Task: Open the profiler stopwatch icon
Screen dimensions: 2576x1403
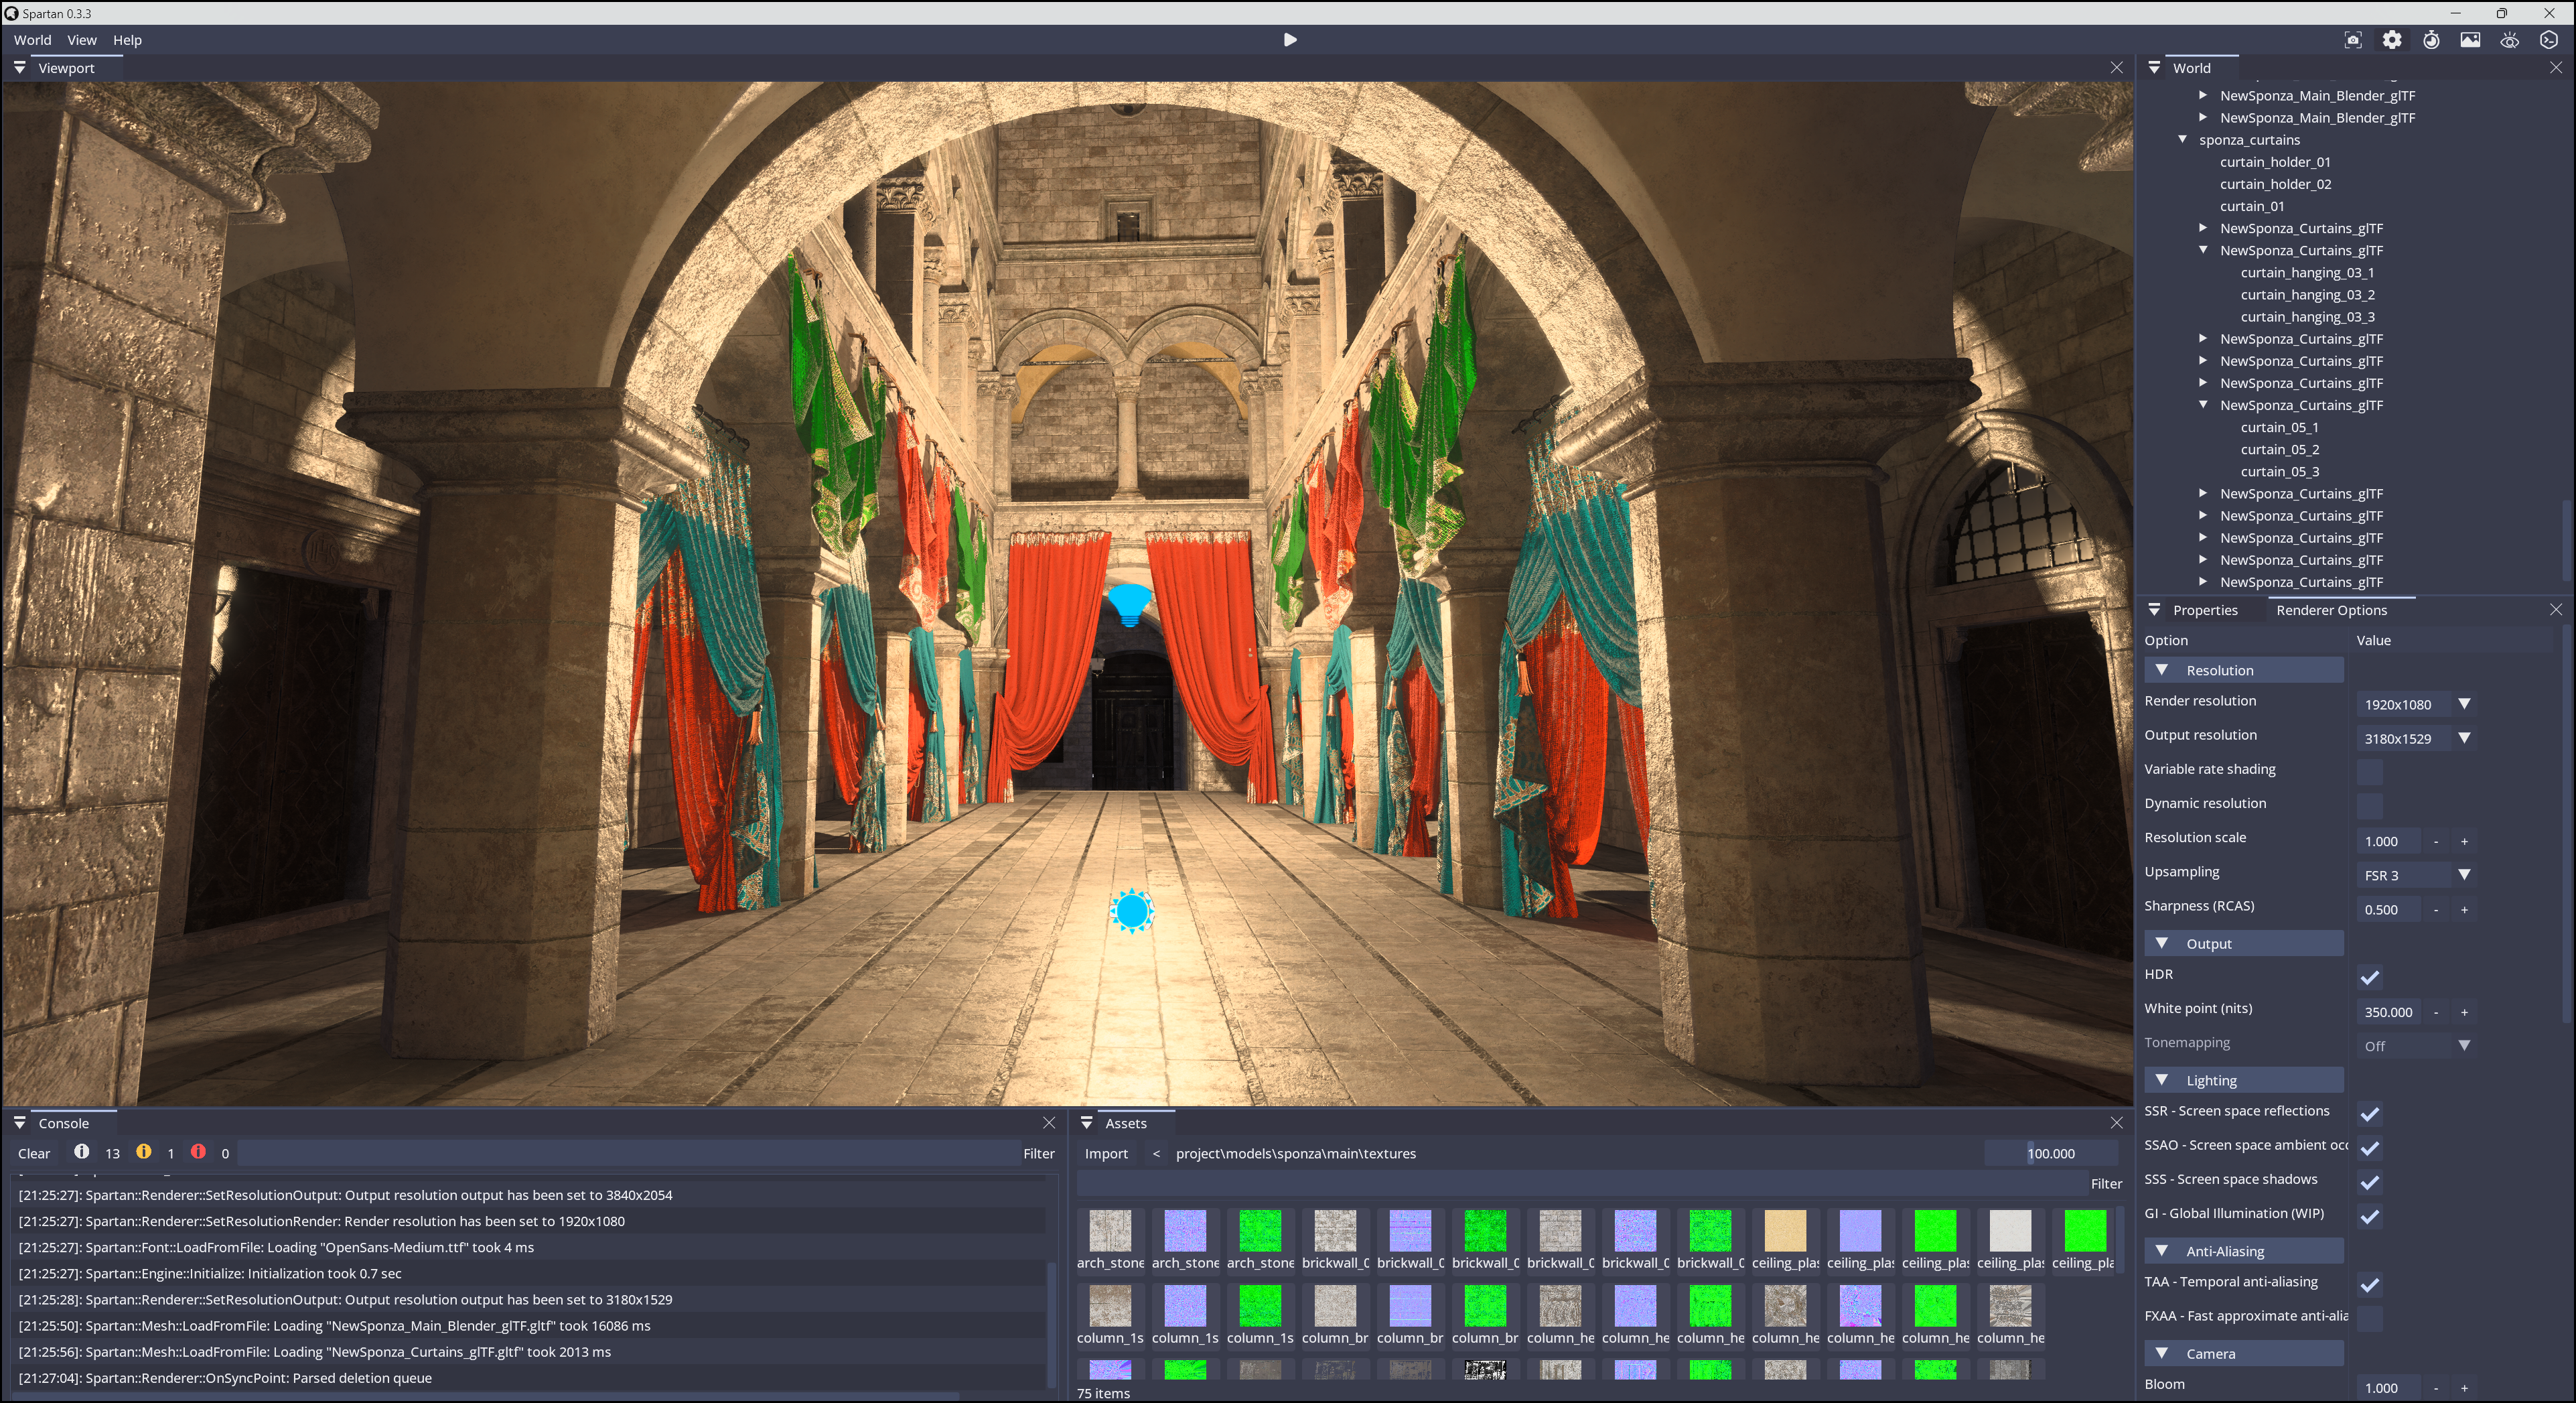Action: coord(2431,40)
